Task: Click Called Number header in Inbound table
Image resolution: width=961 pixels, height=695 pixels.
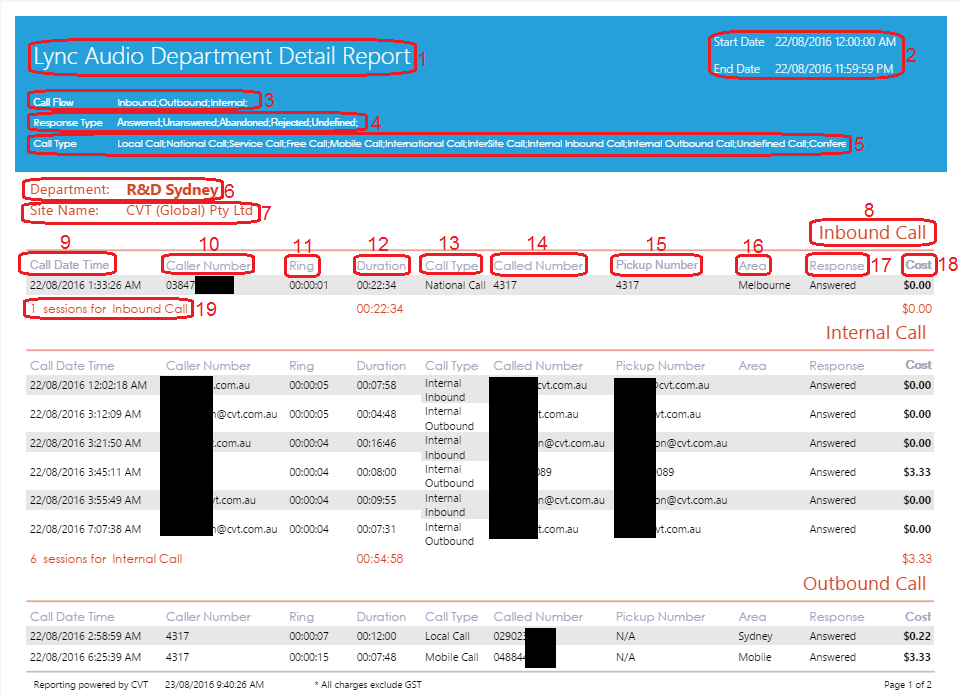Action: [538, 265]
